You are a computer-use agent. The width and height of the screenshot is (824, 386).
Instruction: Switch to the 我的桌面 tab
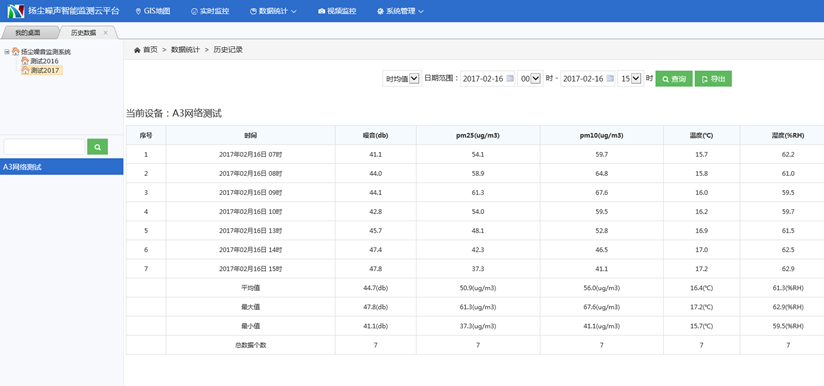coord(28,33)
